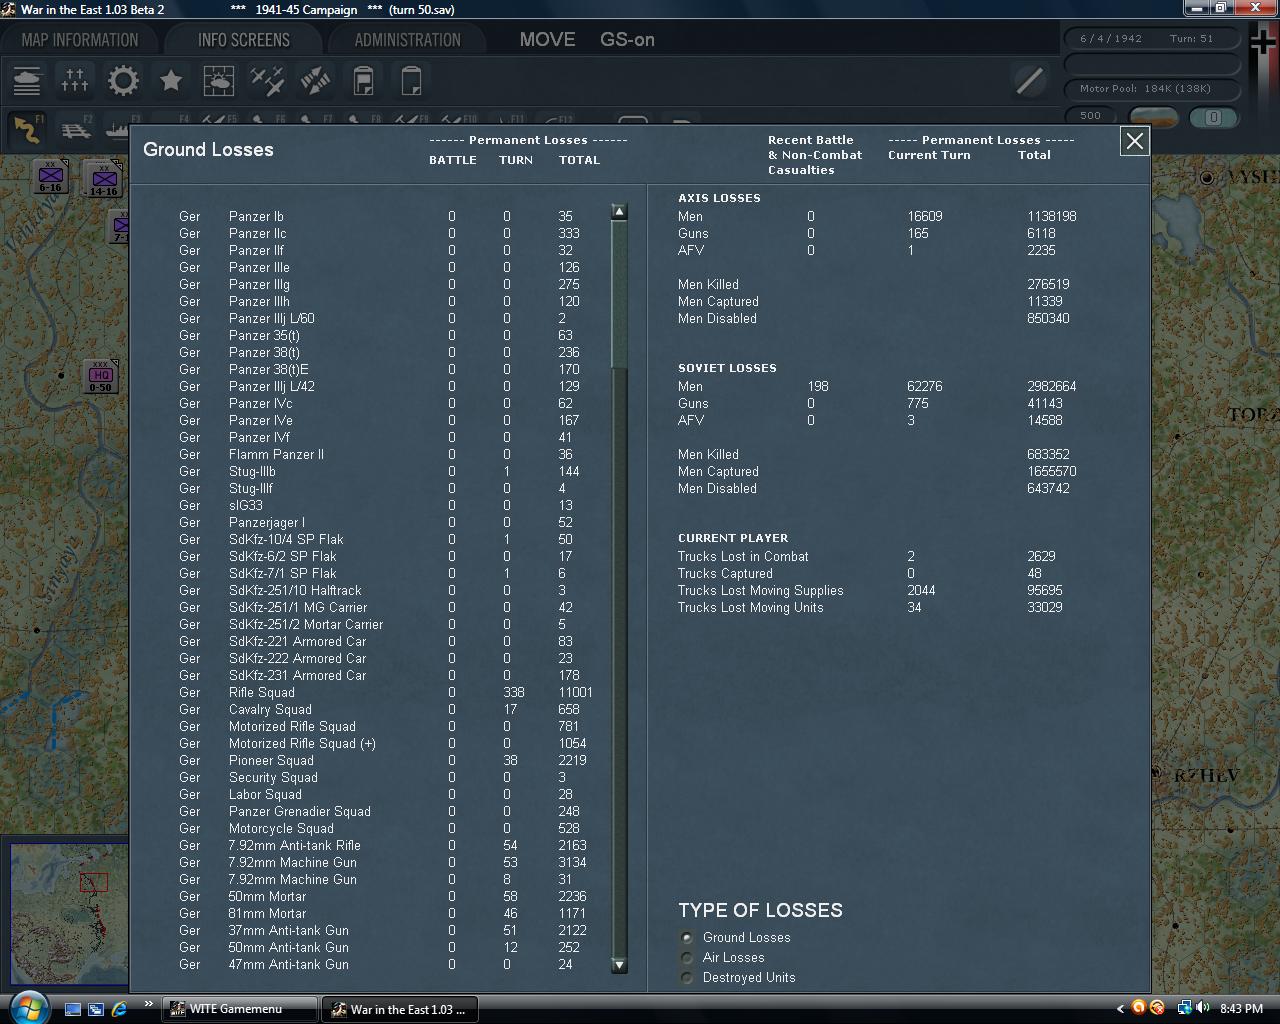Open the weather map icon
This screenshot has width=1280, height=1024.
[219, 81]
